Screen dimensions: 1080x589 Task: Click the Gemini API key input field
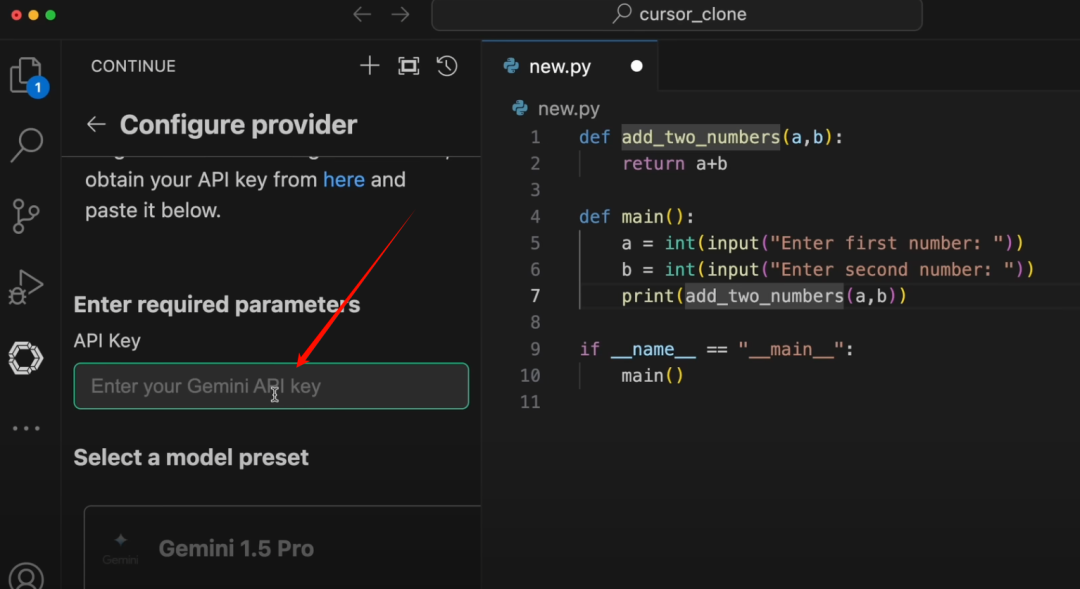(271, 386)
